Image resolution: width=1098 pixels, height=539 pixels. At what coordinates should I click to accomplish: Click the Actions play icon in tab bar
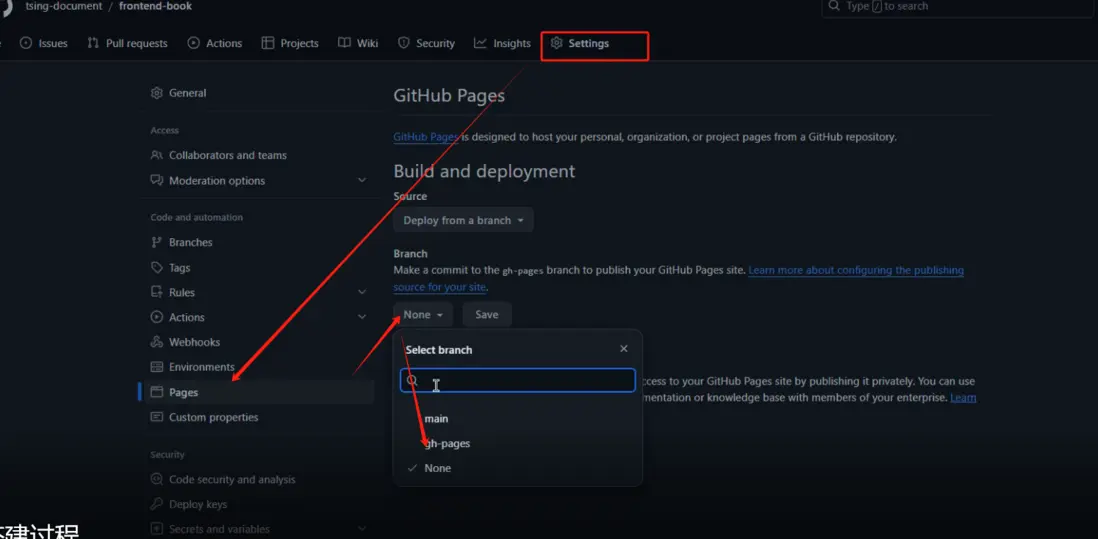point(193,43)
